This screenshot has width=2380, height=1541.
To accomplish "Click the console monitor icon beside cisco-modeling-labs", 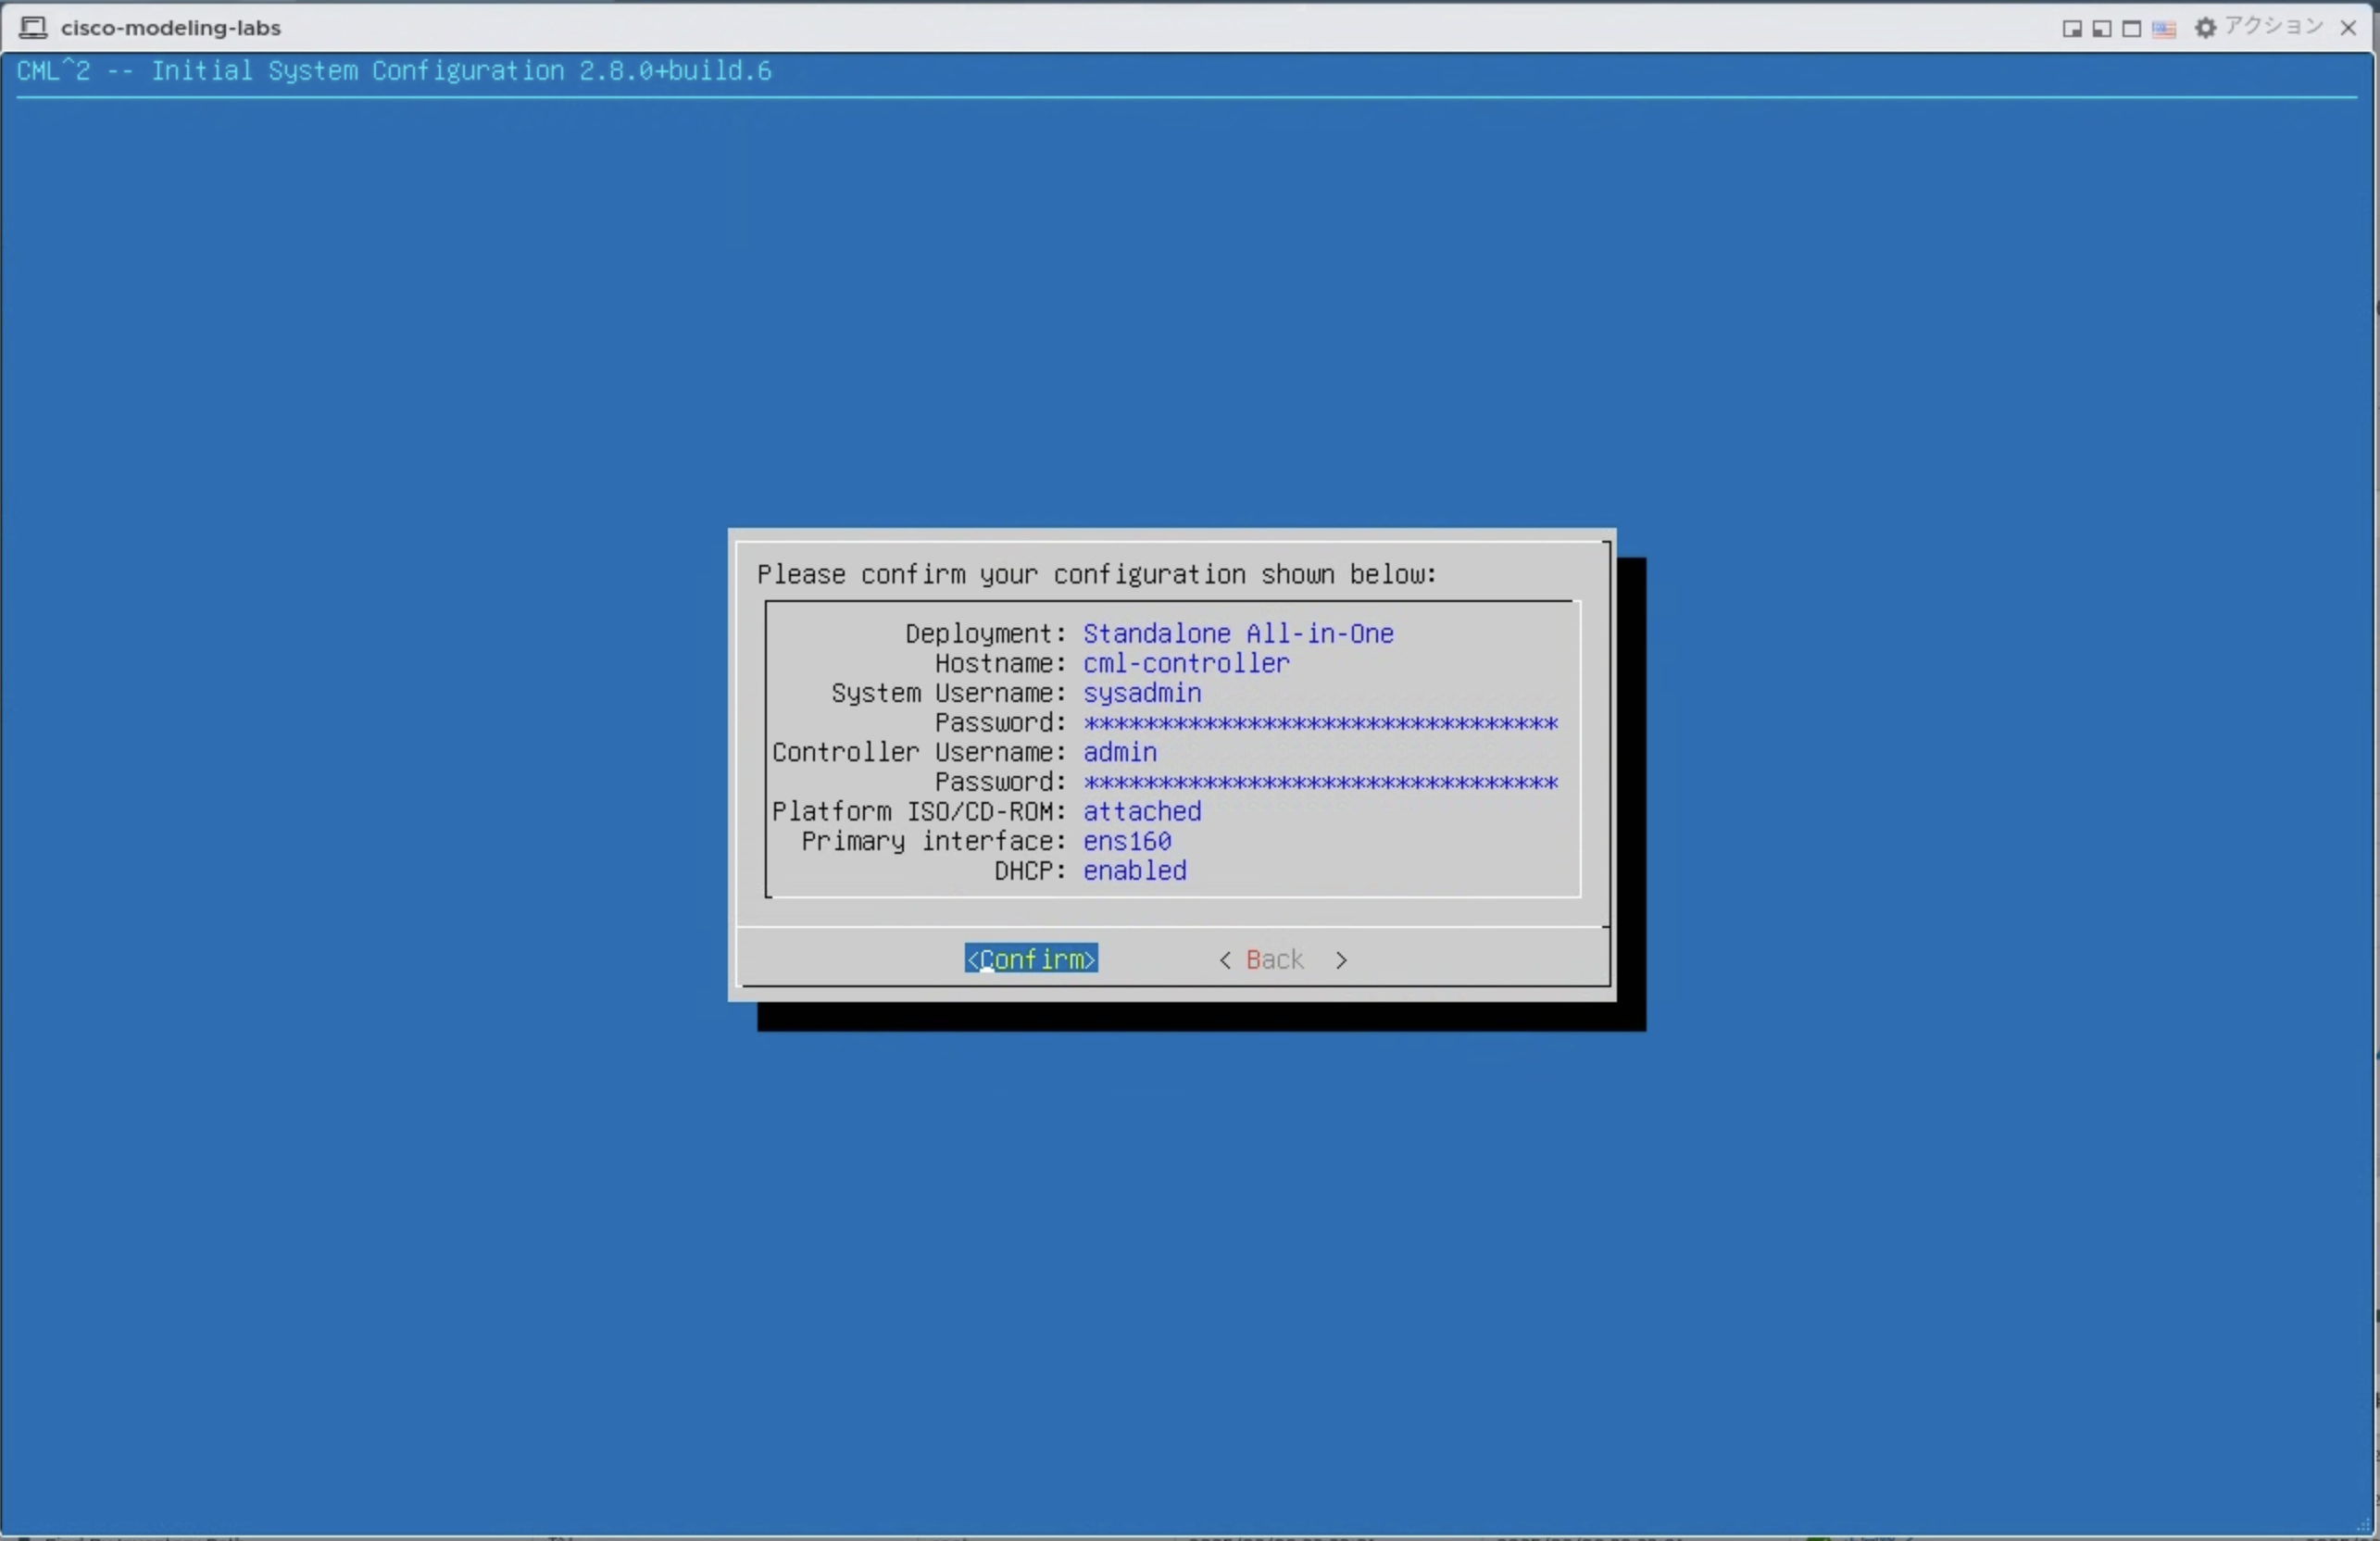I will tap(33, 28).
